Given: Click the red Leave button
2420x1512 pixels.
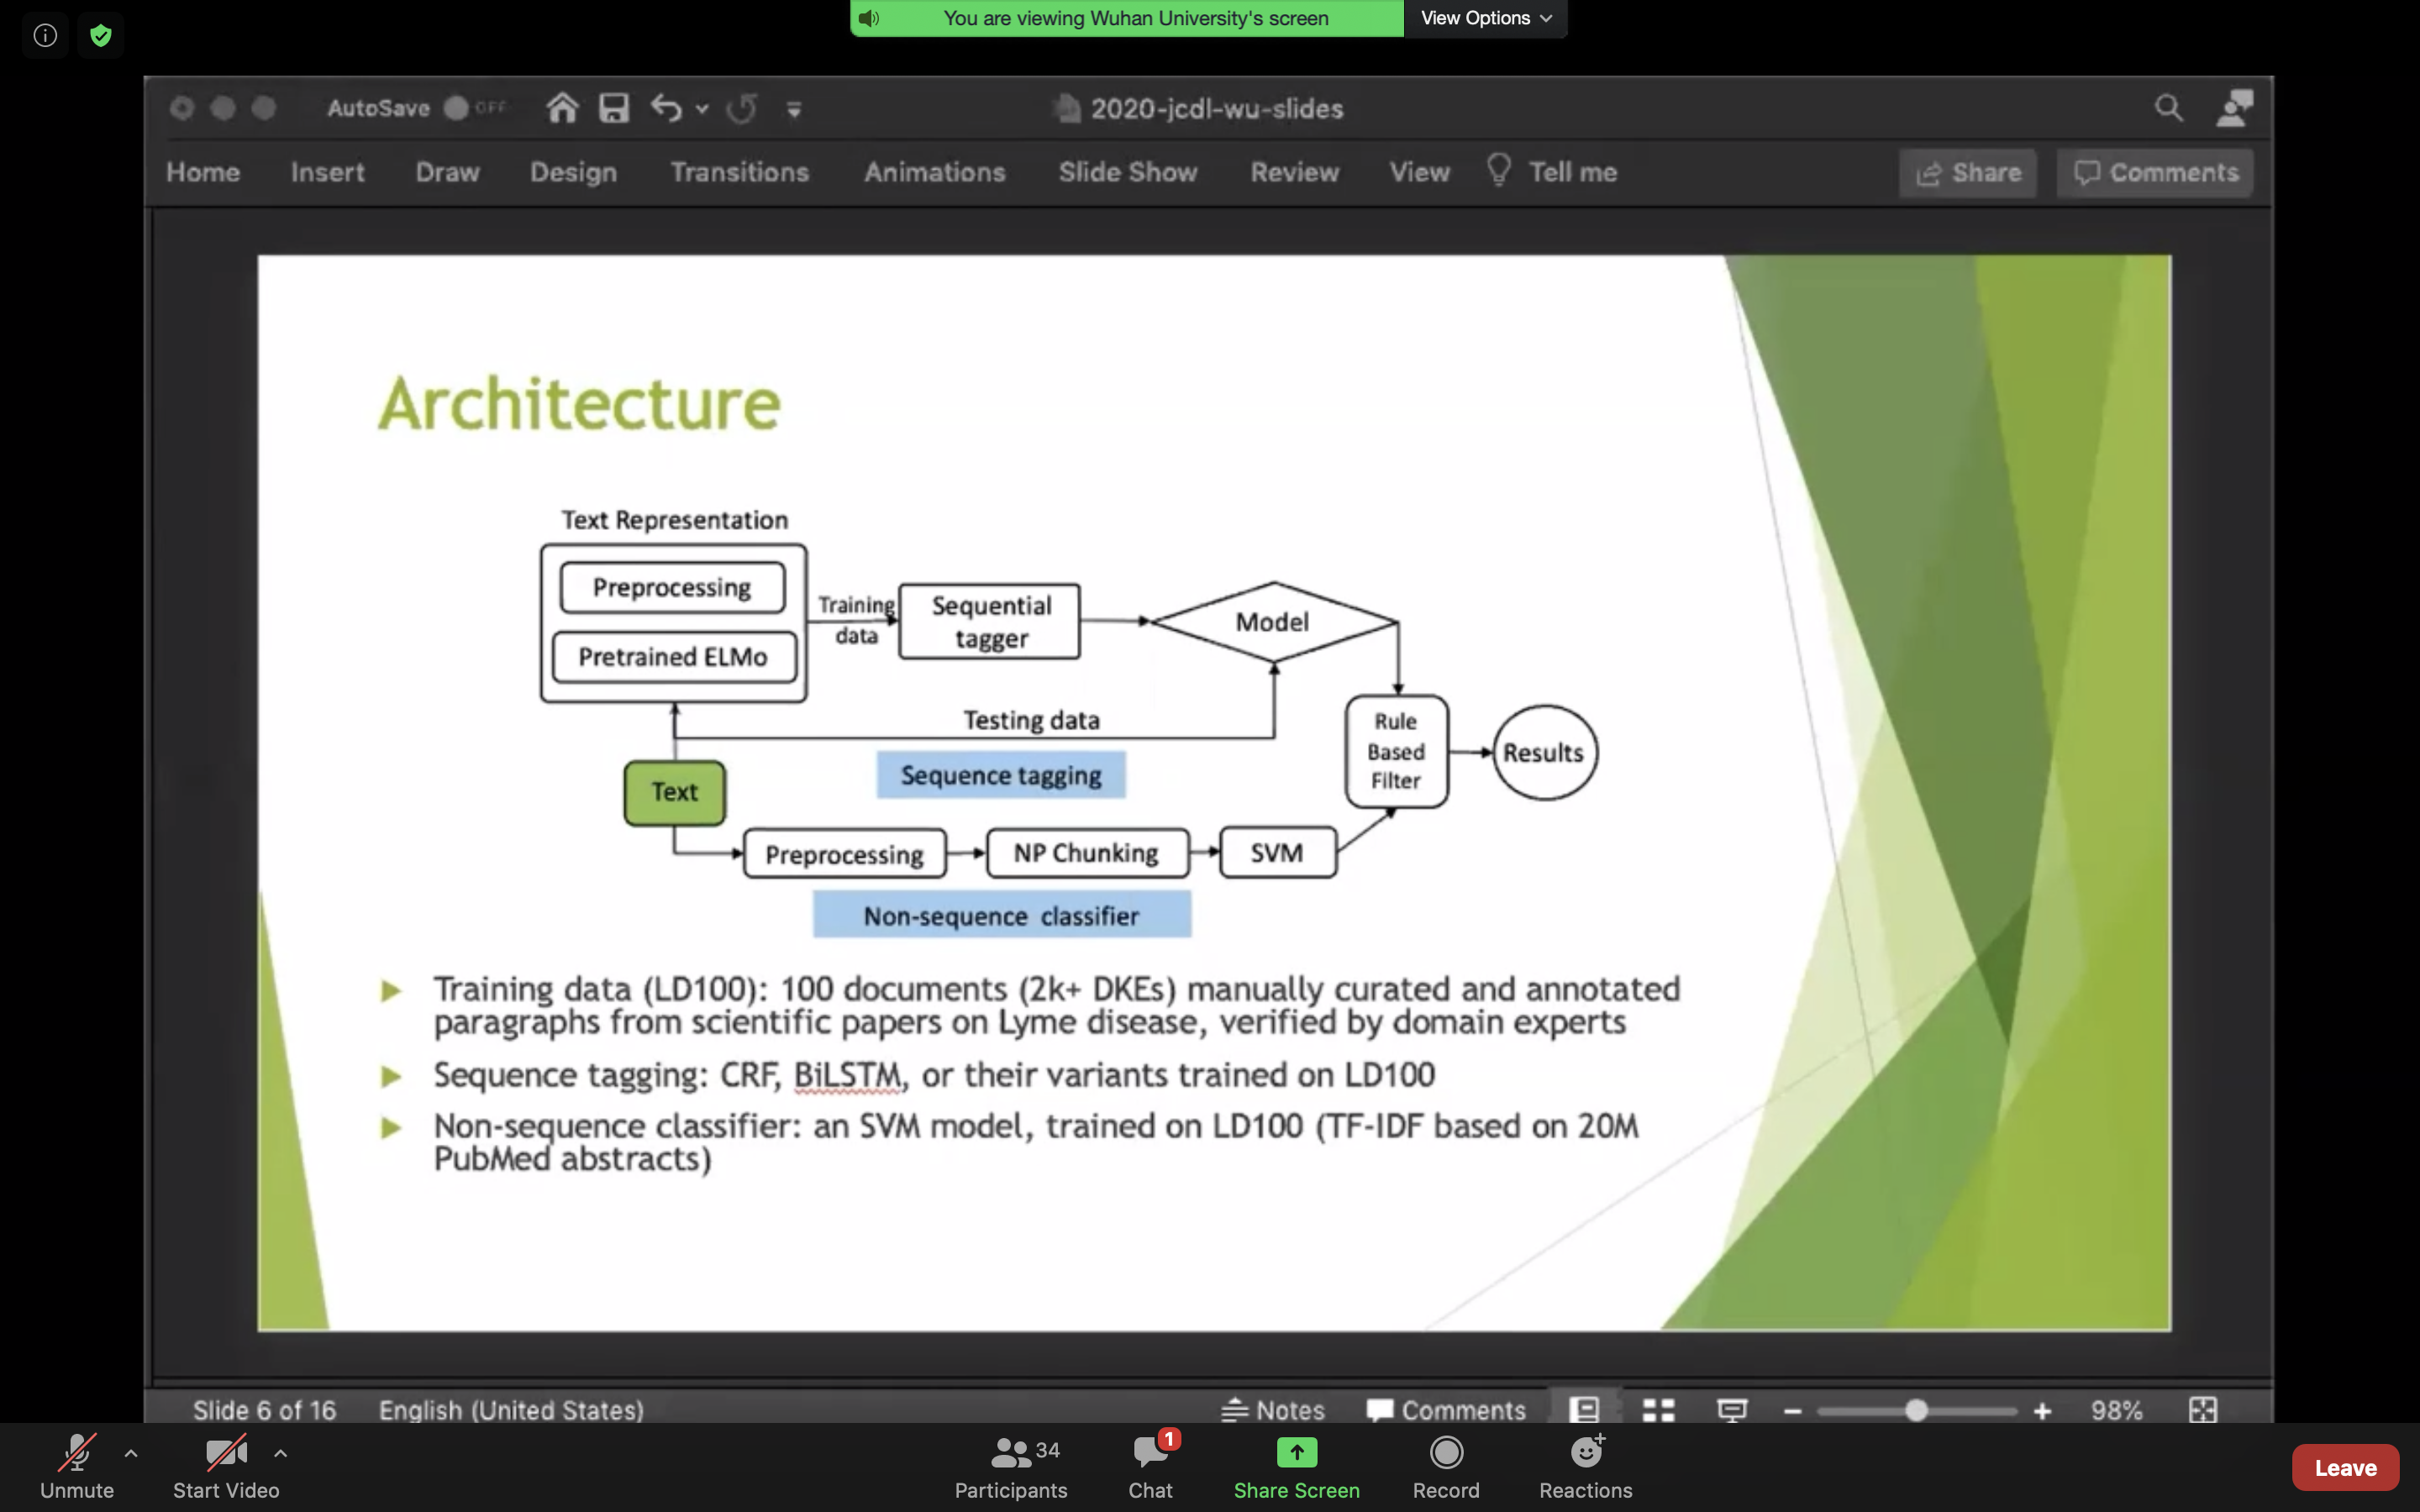Looking at the screenshot, I should tap(2344, 1467).
